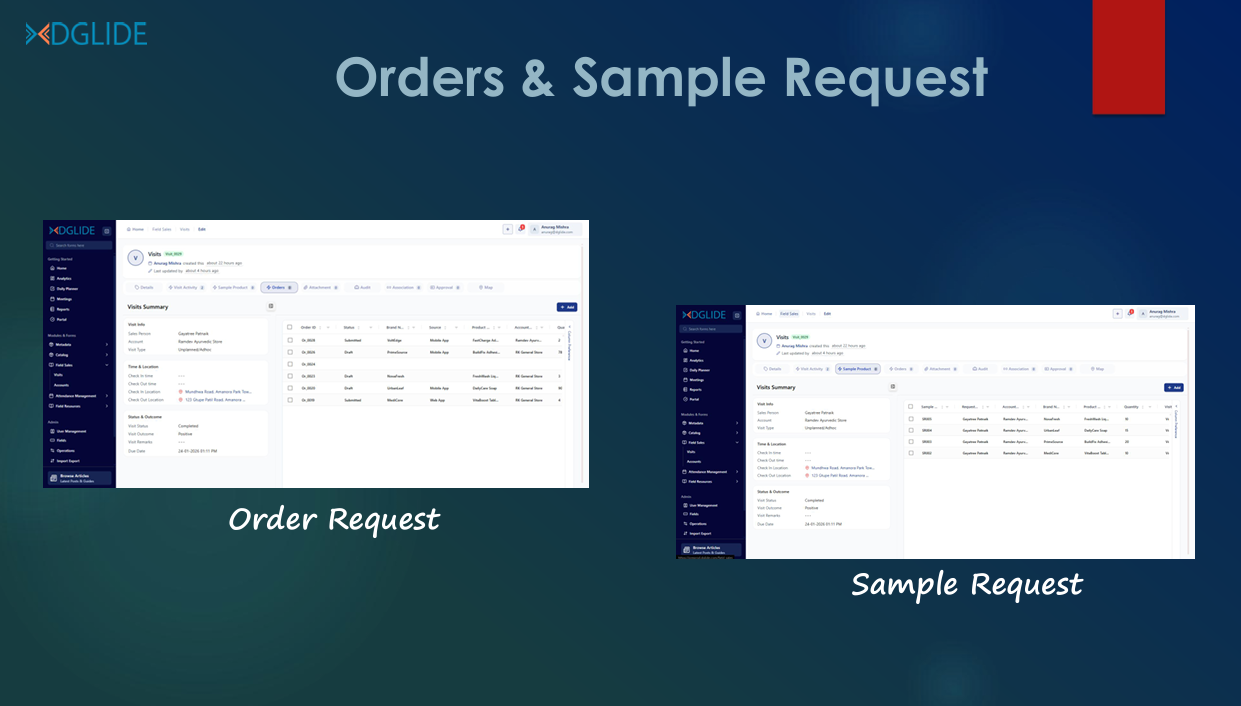Image resolution: width=1241 pixels, height=706 pixels.
Task: Open Attachment tab in Sample Request screenshot
Action: (x=941, y=369)
